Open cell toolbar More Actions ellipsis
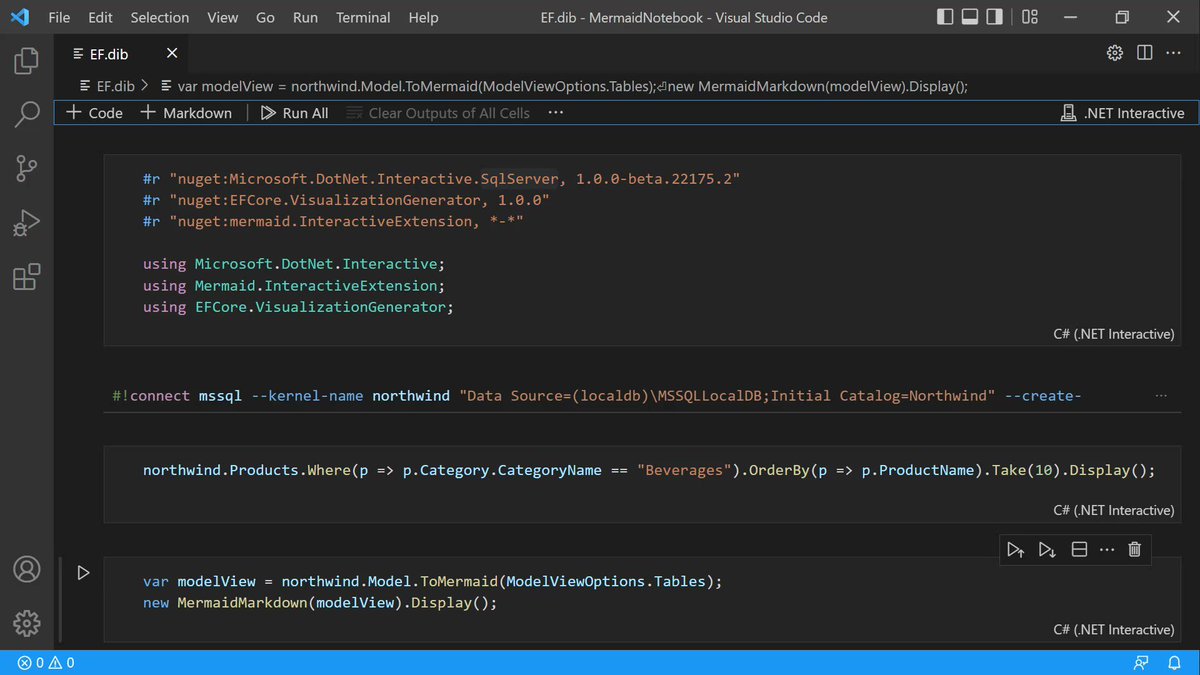The height and width of the screenshot is (675, 1200). coord(1106,549)
